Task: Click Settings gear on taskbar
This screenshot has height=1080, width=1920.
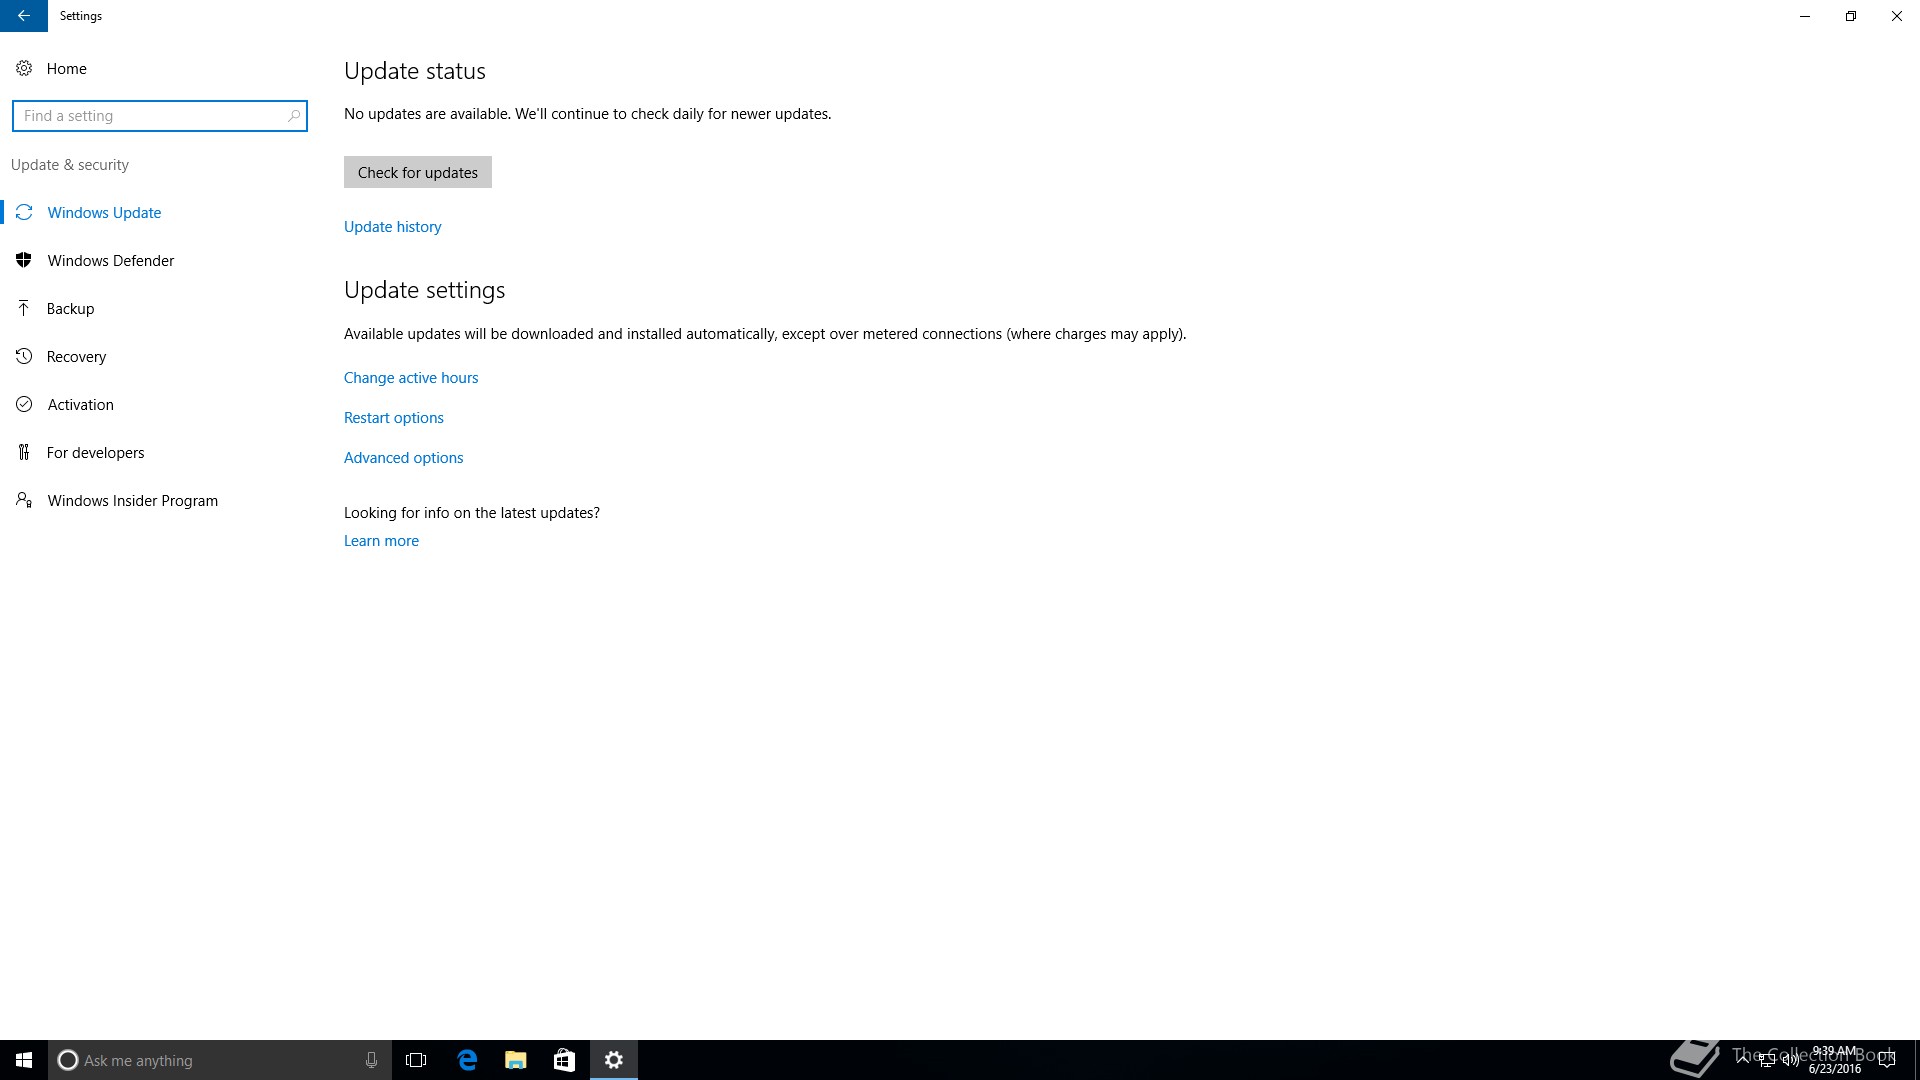Action: [614, 1060]
